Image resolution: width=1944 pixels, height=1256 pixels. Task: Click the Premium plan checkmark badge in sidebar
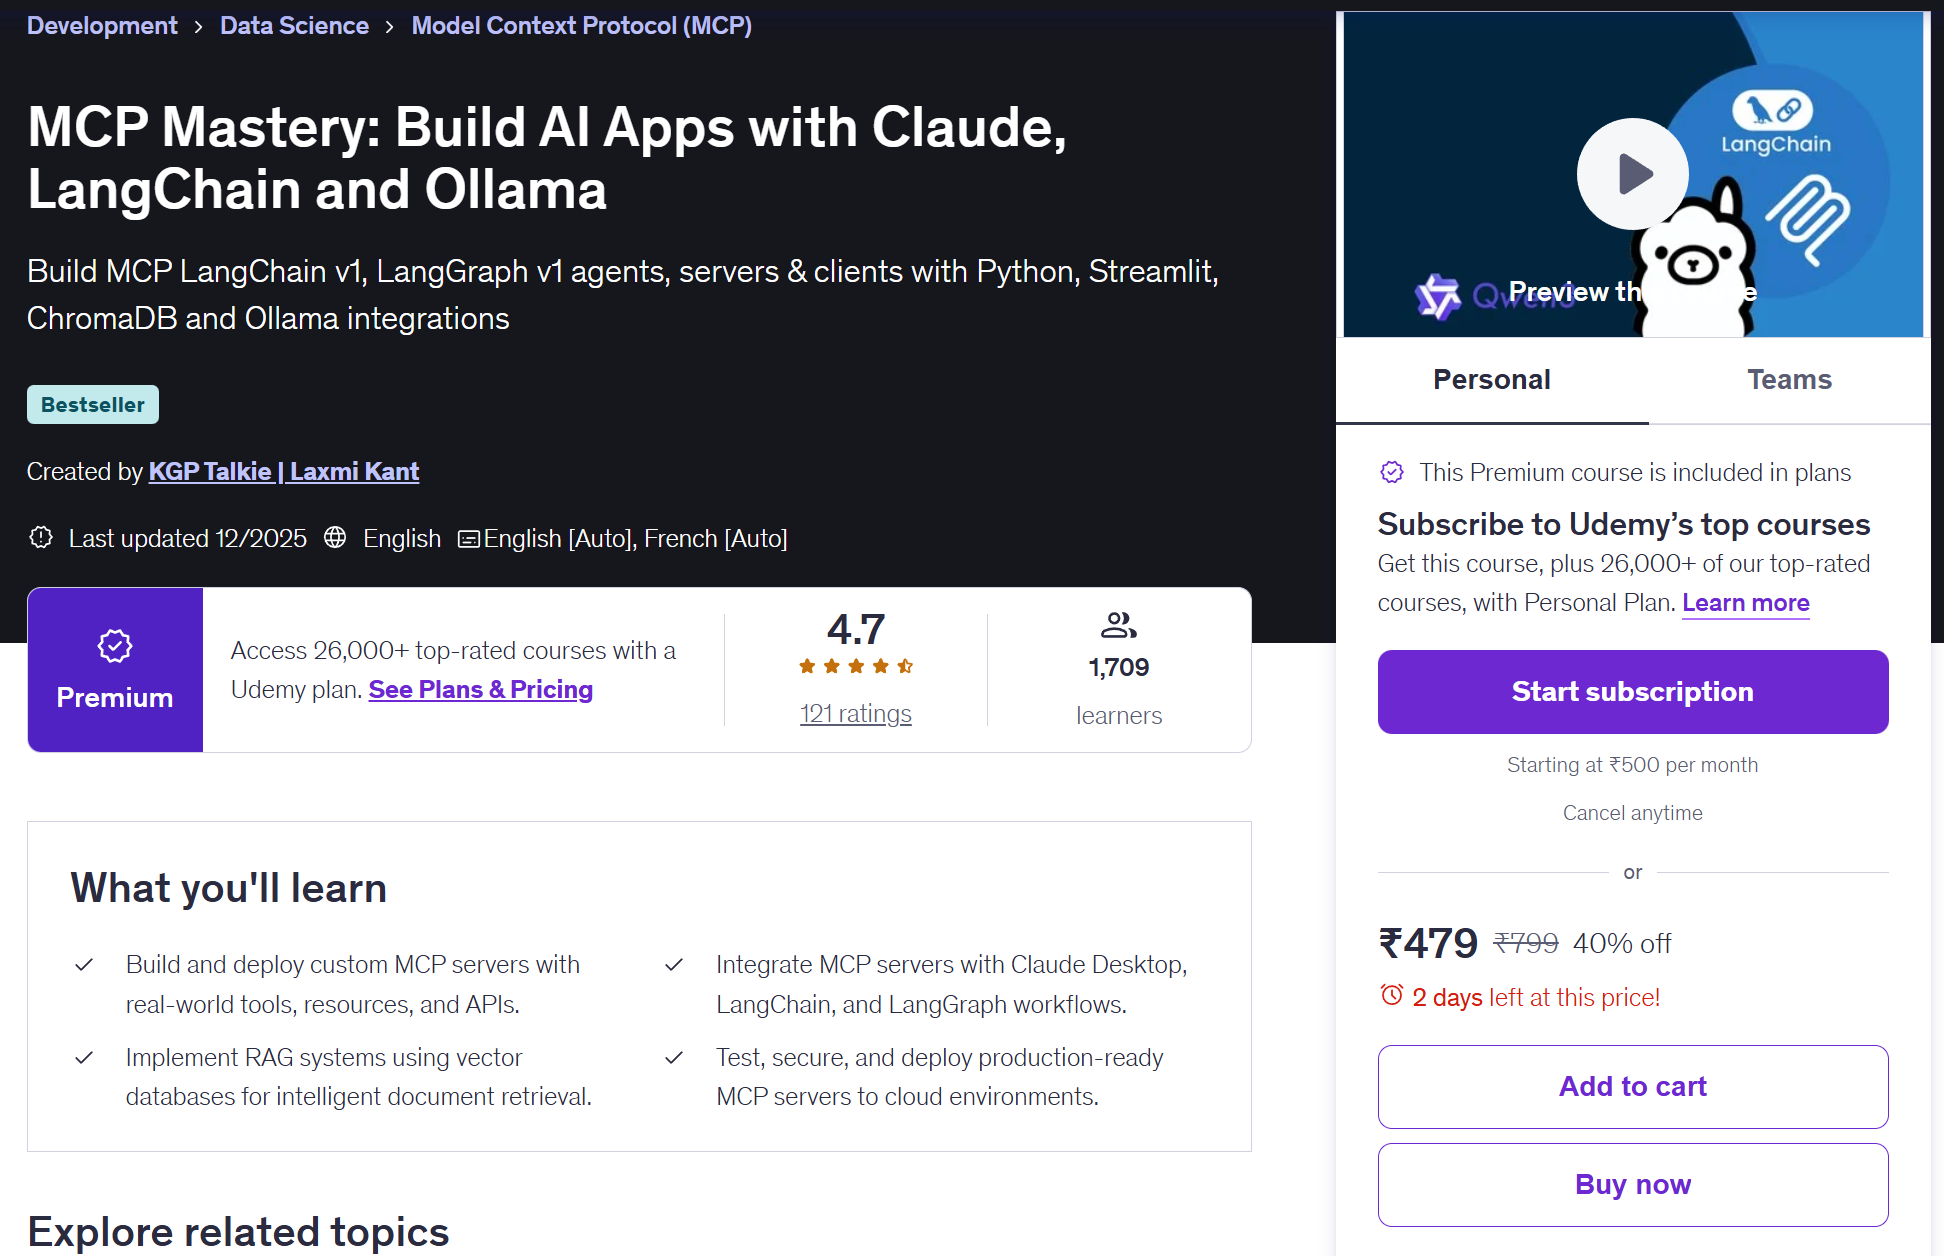pyautogui.click(x=1392, y=472)
